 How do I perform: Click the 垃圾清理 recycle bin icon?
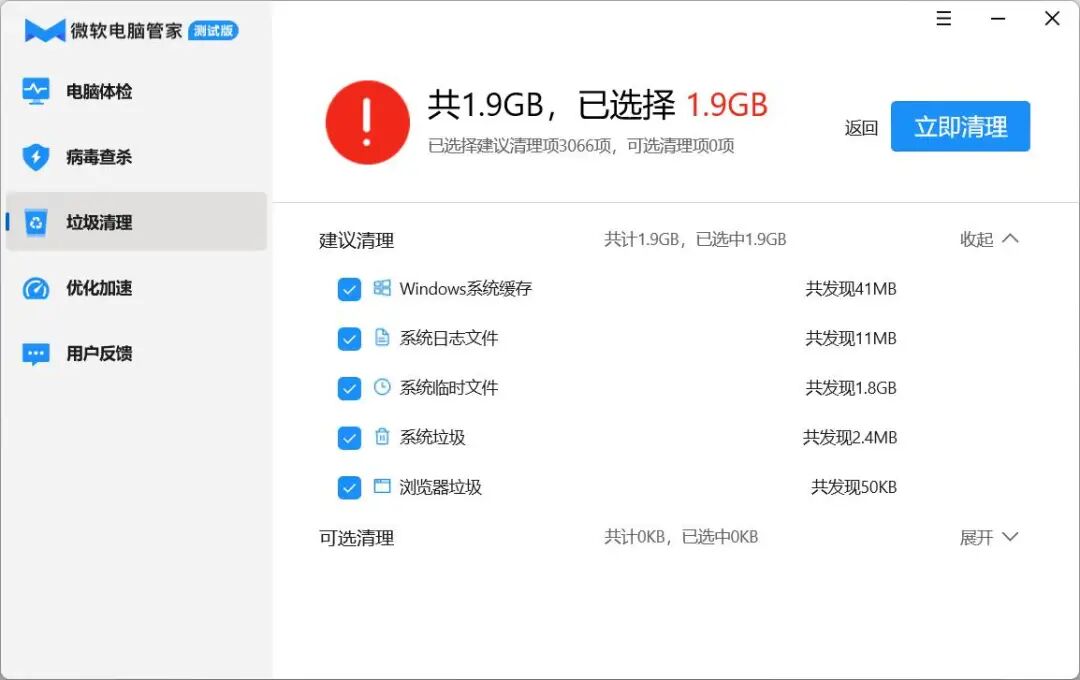coord(38,222)
